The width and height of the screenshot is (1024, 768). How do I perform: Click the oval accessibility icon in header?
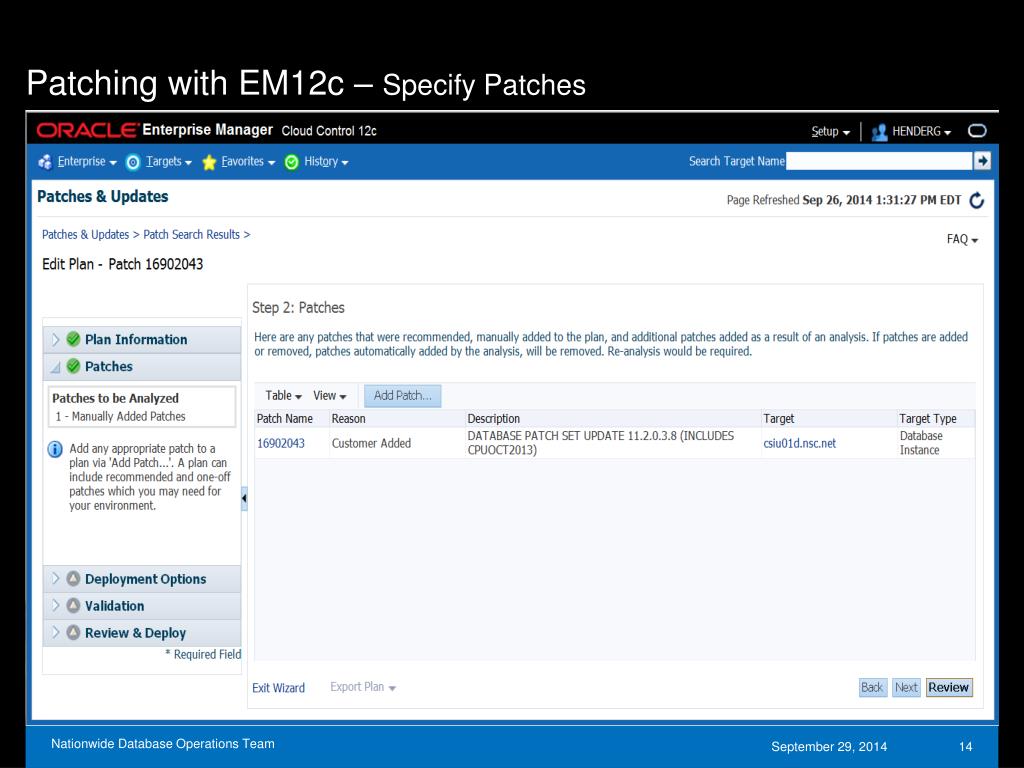[x=977, y=131]
